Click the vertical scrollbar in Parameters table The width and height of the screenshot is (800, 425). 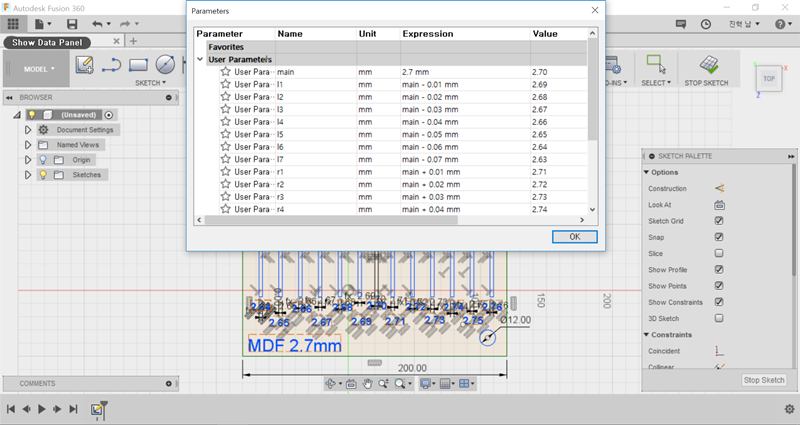coord(592,89)
